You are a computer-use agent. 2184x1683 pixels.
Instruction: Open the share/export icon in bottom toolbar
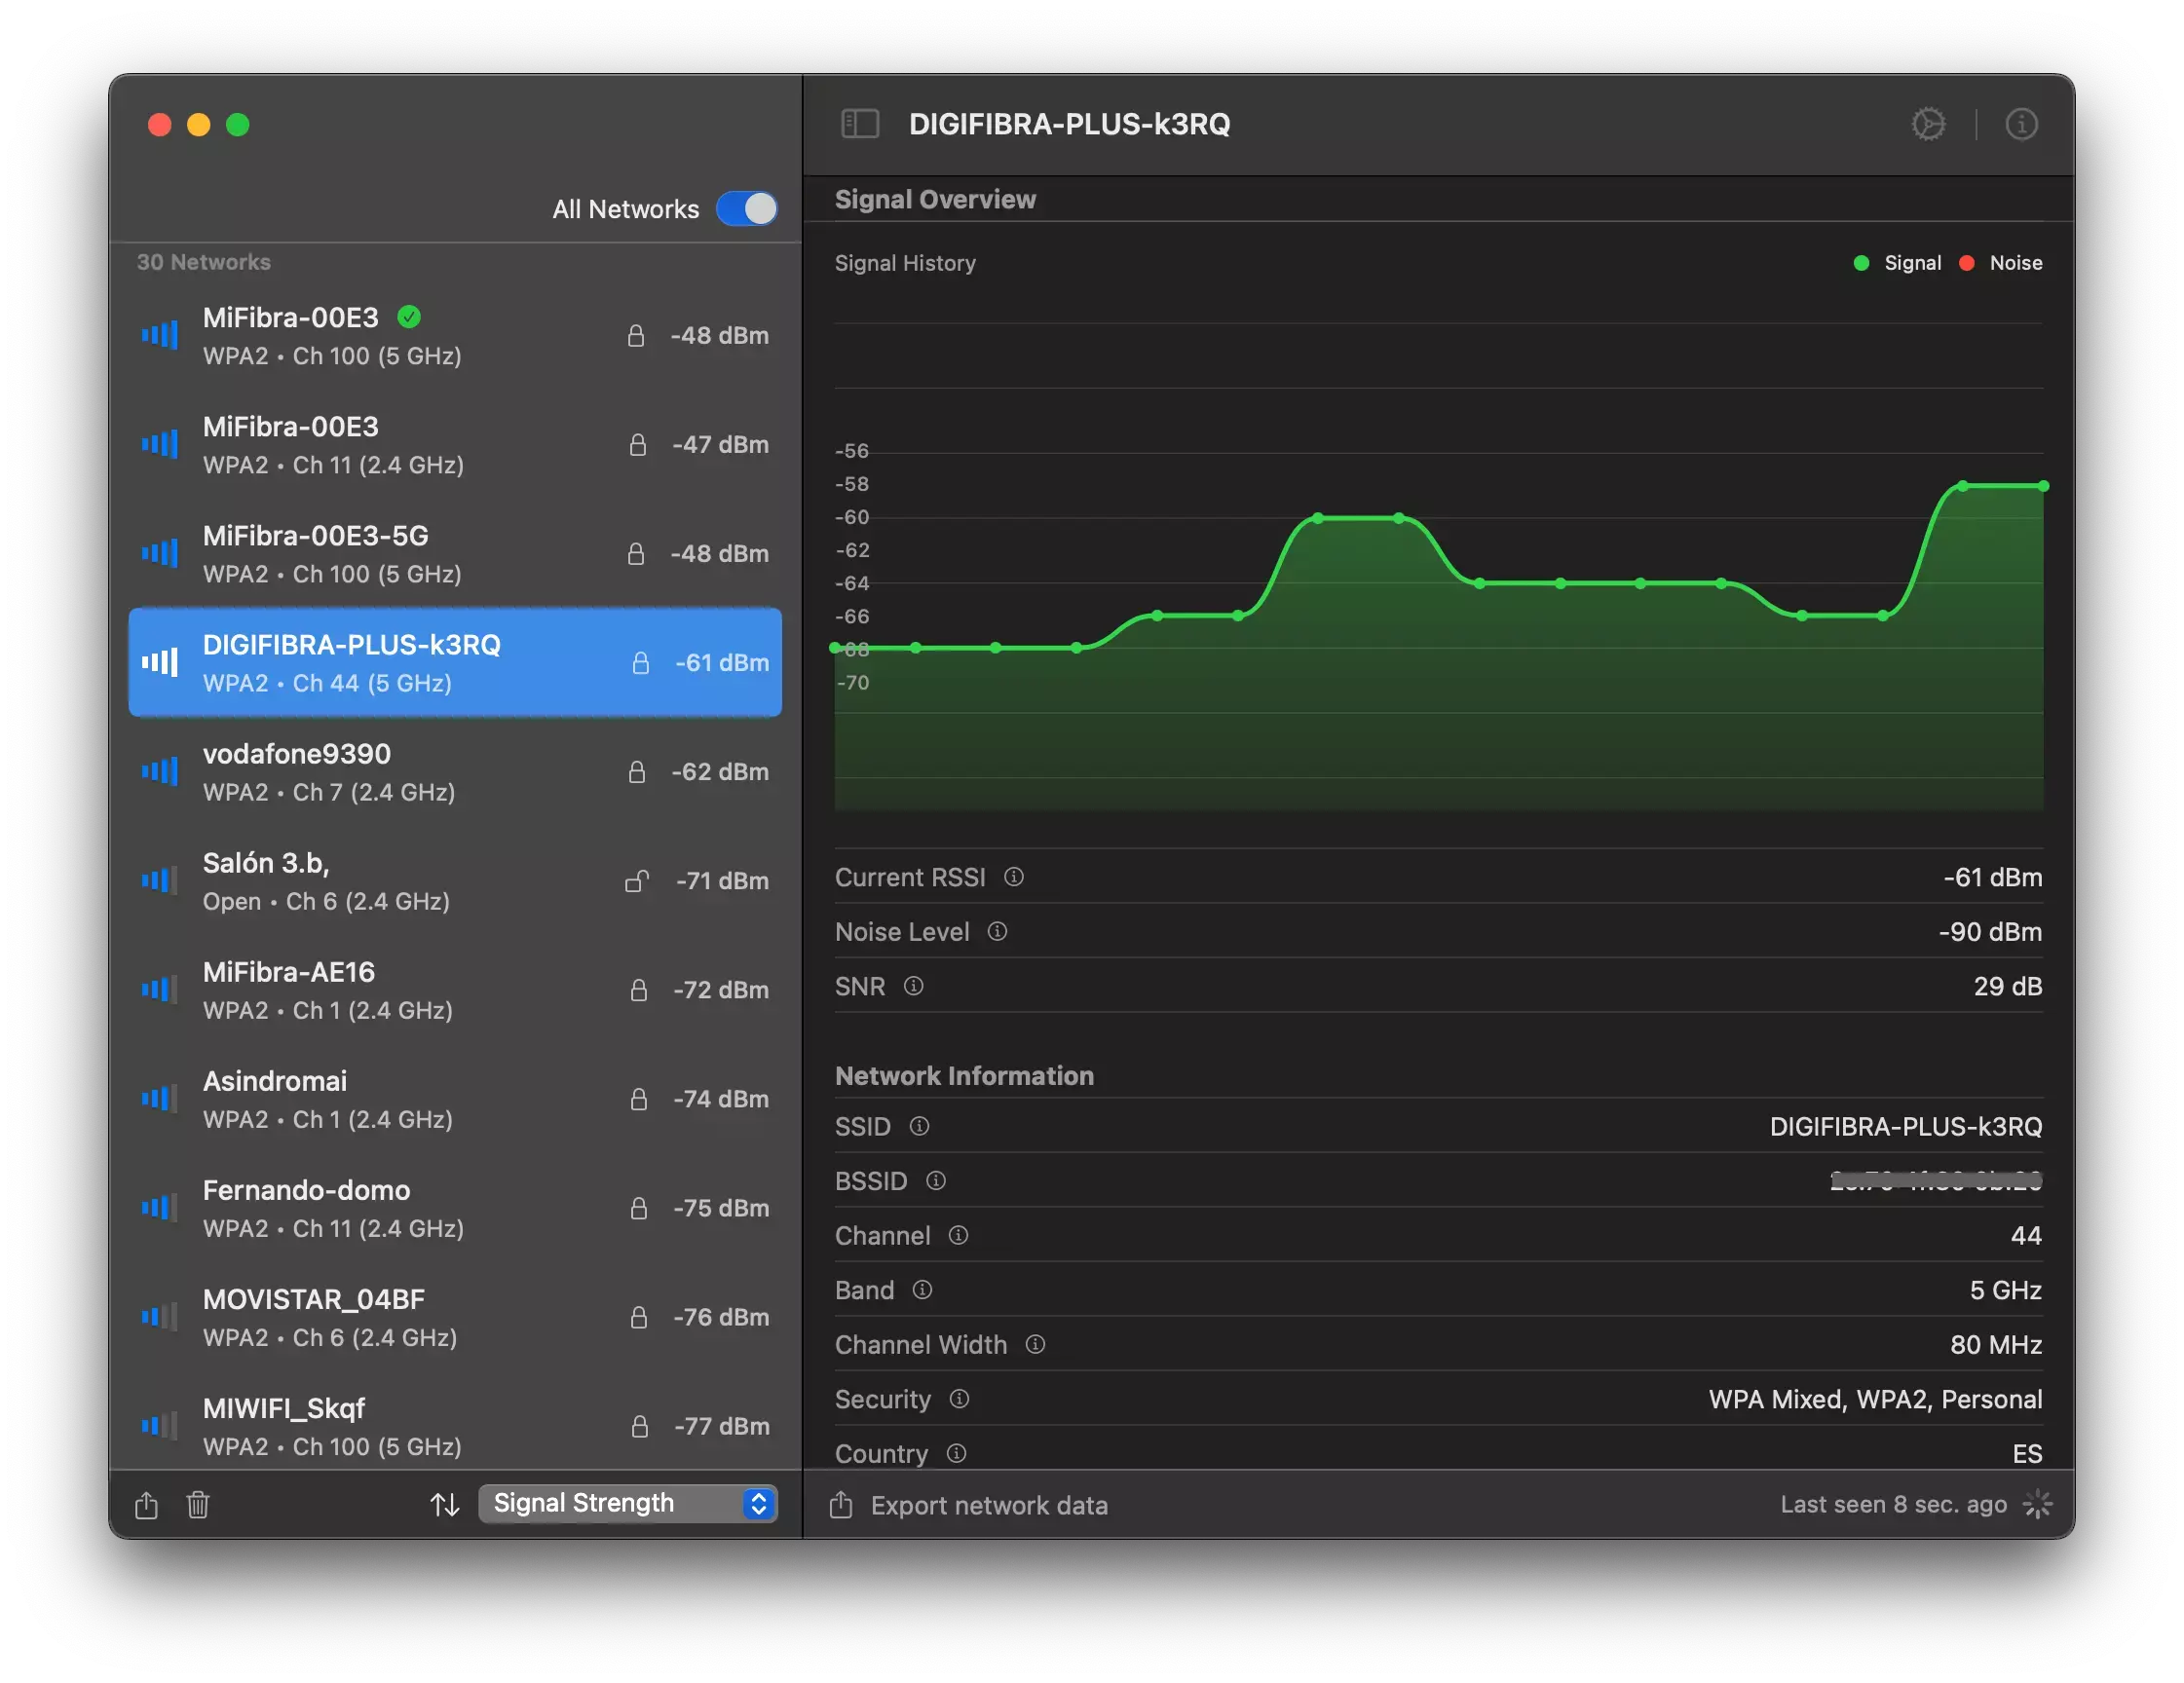click(x=146, y=1504)
